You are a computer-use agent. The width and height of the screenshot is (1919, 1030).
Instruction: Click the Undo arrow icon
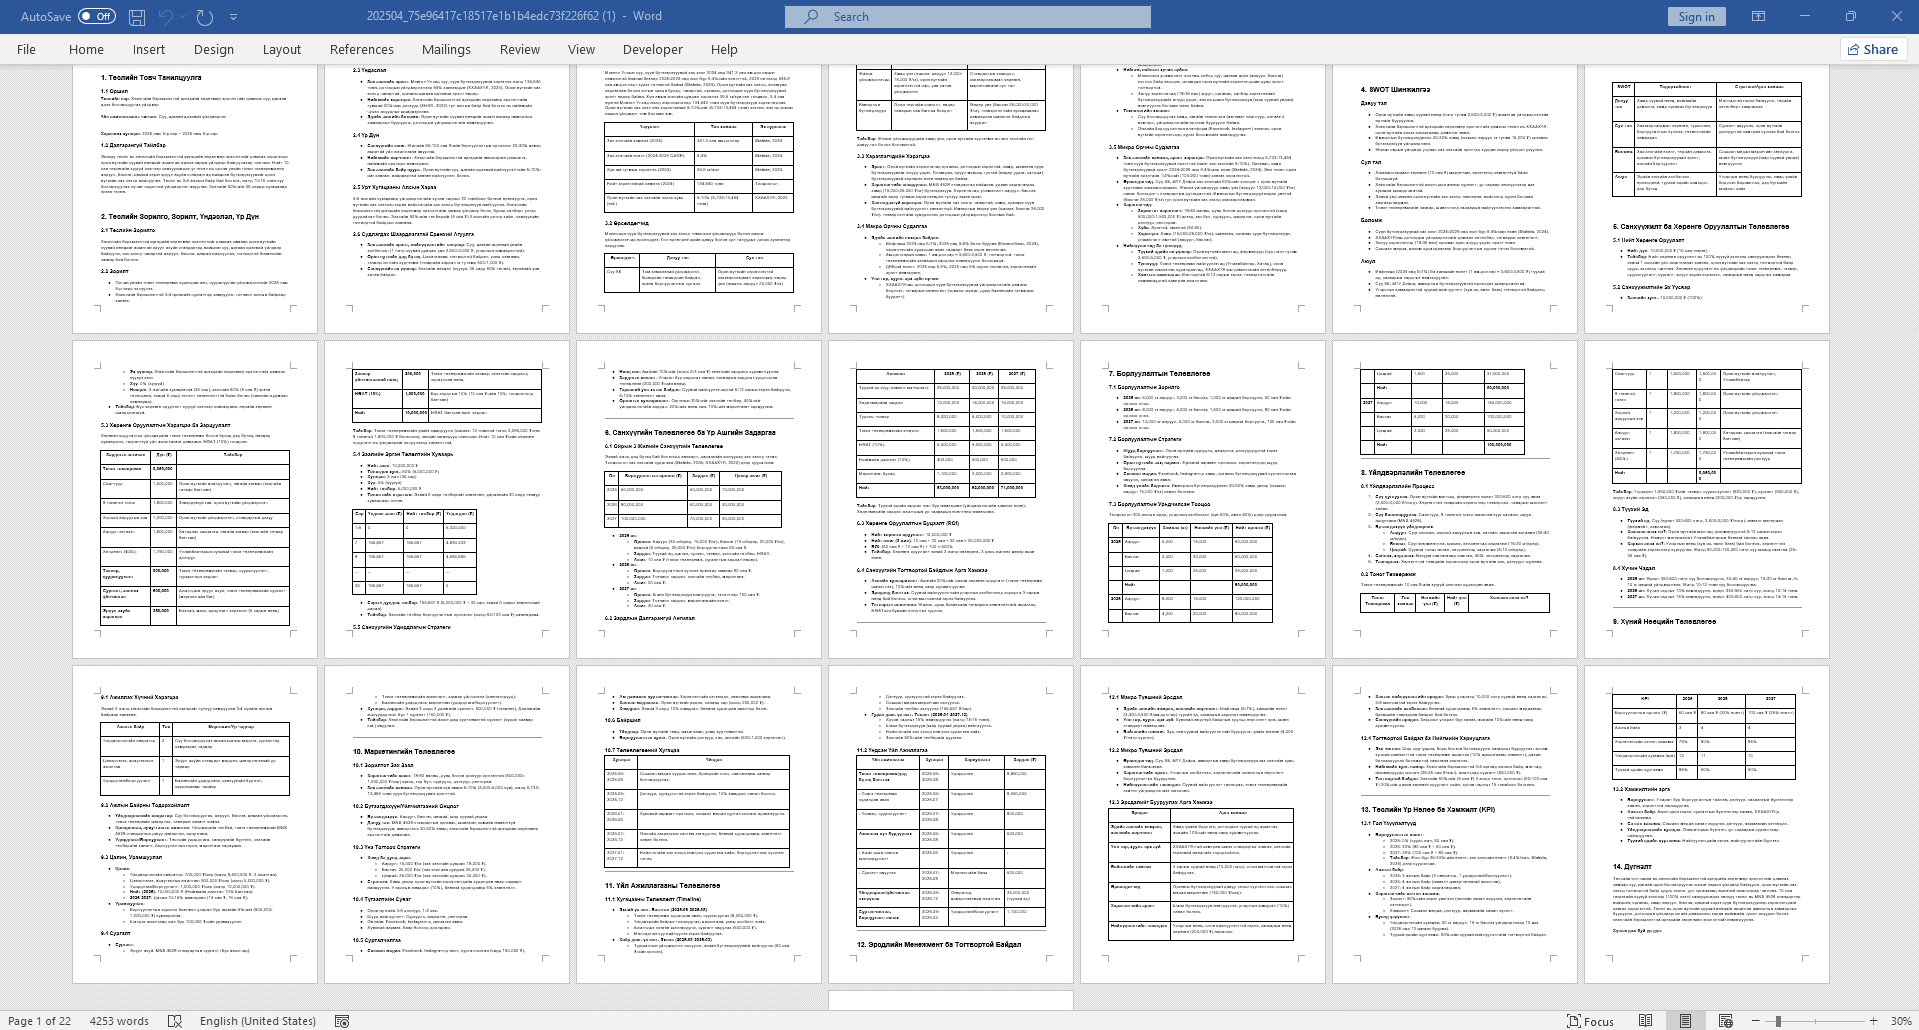166,16
